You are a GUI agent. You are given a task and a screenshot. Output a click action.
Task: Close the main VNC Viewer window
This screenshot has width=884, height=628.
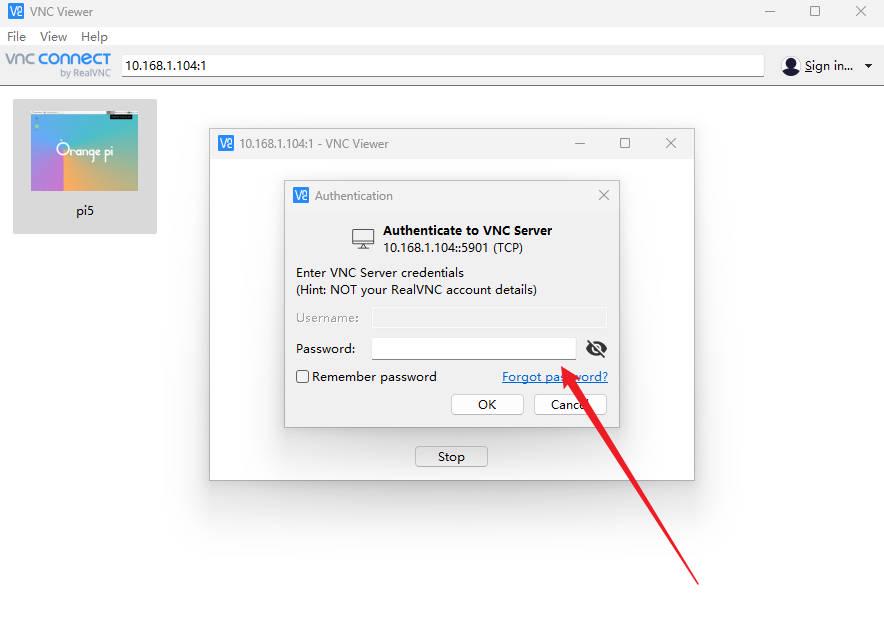point(860,11)
